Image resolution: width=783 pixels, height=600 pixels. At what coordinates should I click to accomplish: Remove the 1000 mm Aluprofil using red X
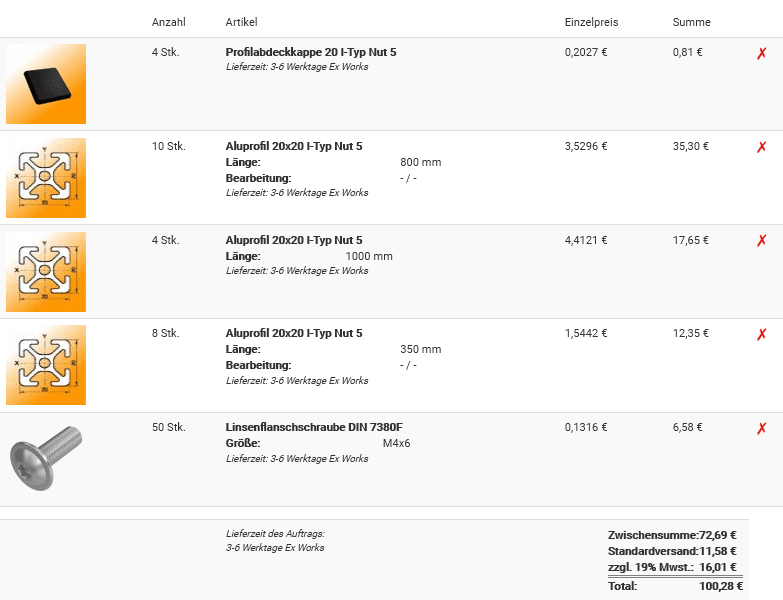point(762,241)
